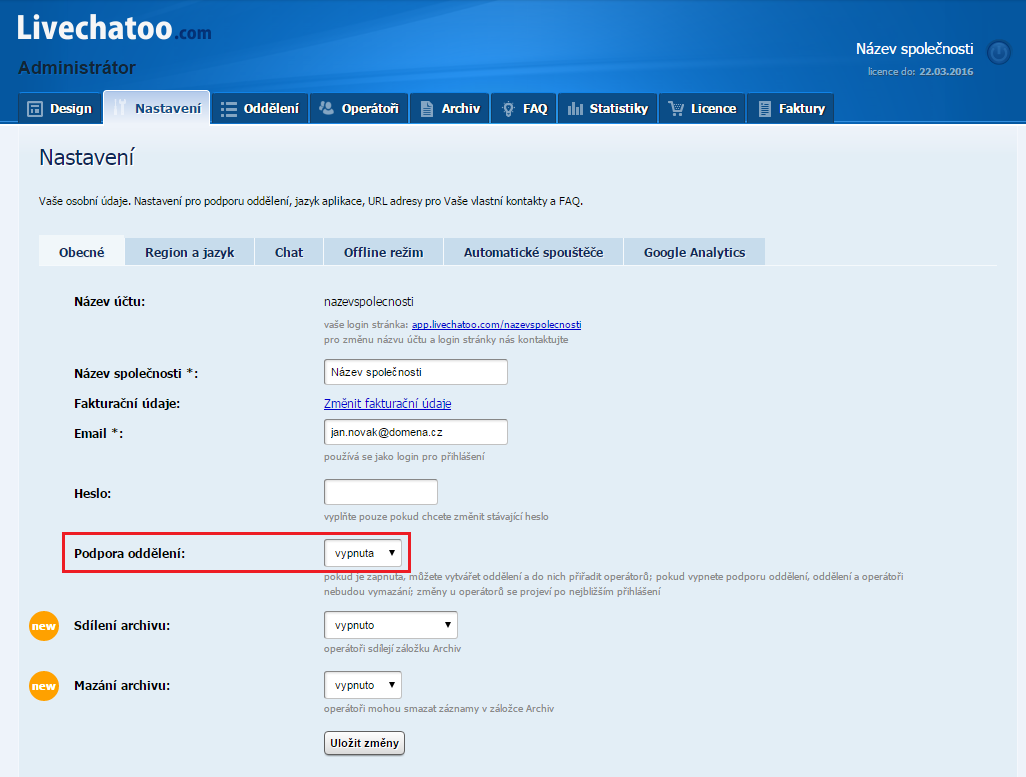Click the Uložit změny button
Screen dimensions: 1026x777
(365, 742)
